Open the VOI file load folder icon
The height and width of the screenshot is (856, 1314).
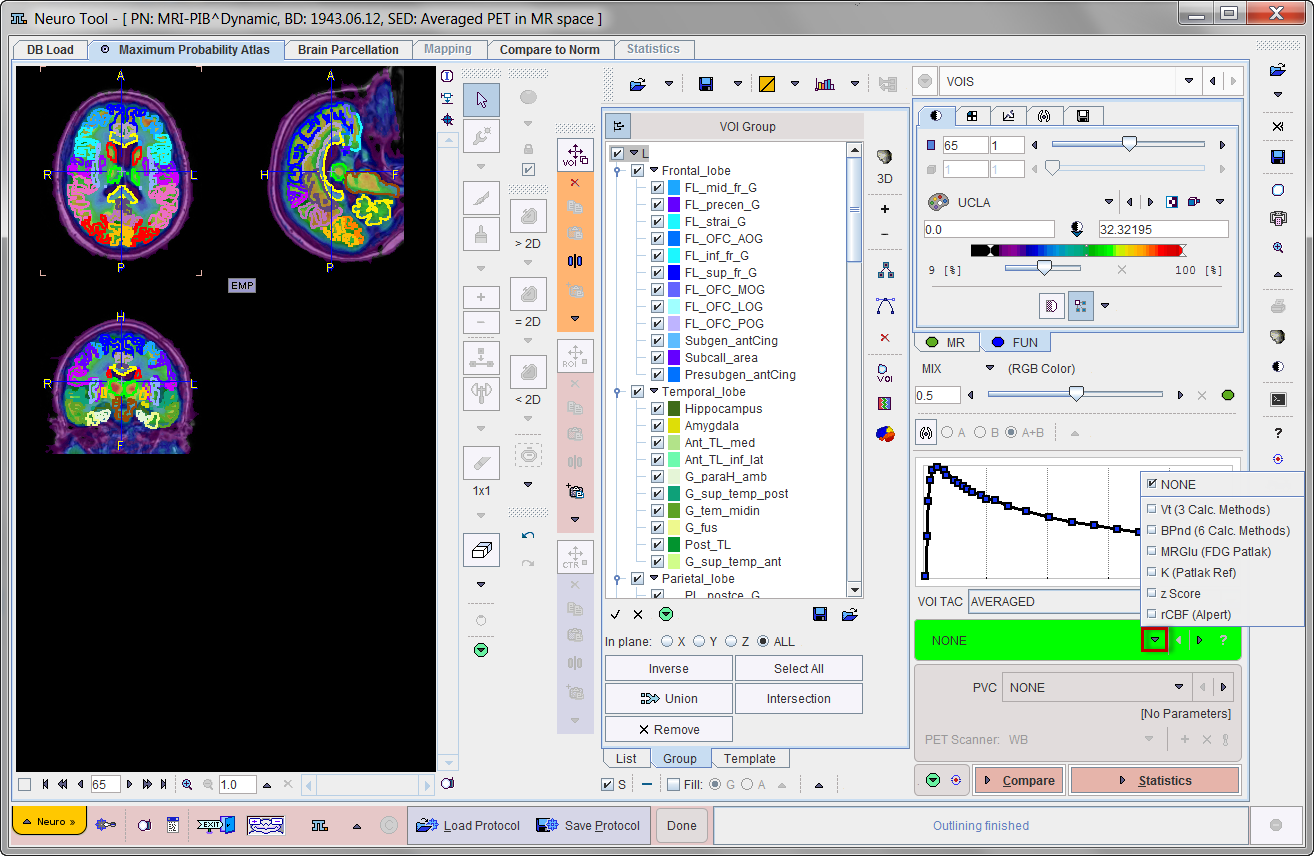(x=639, y=84)
